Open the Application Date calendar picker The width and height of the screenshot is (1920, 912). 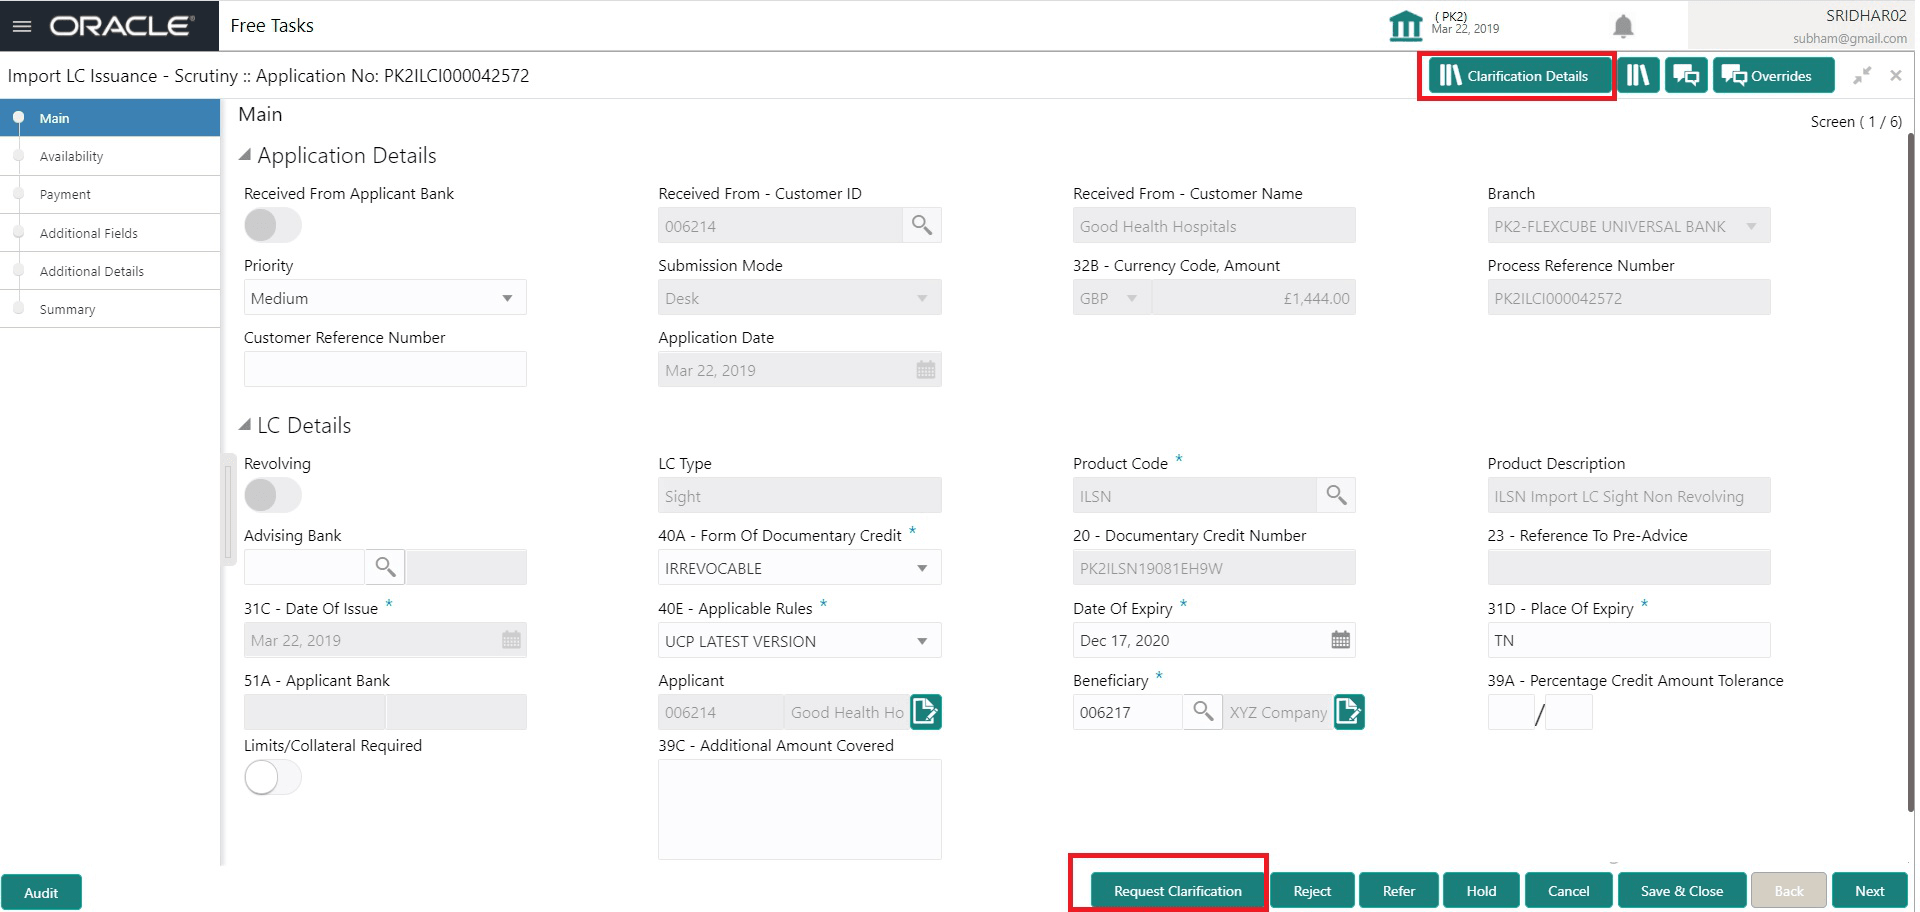pos(926,370)
